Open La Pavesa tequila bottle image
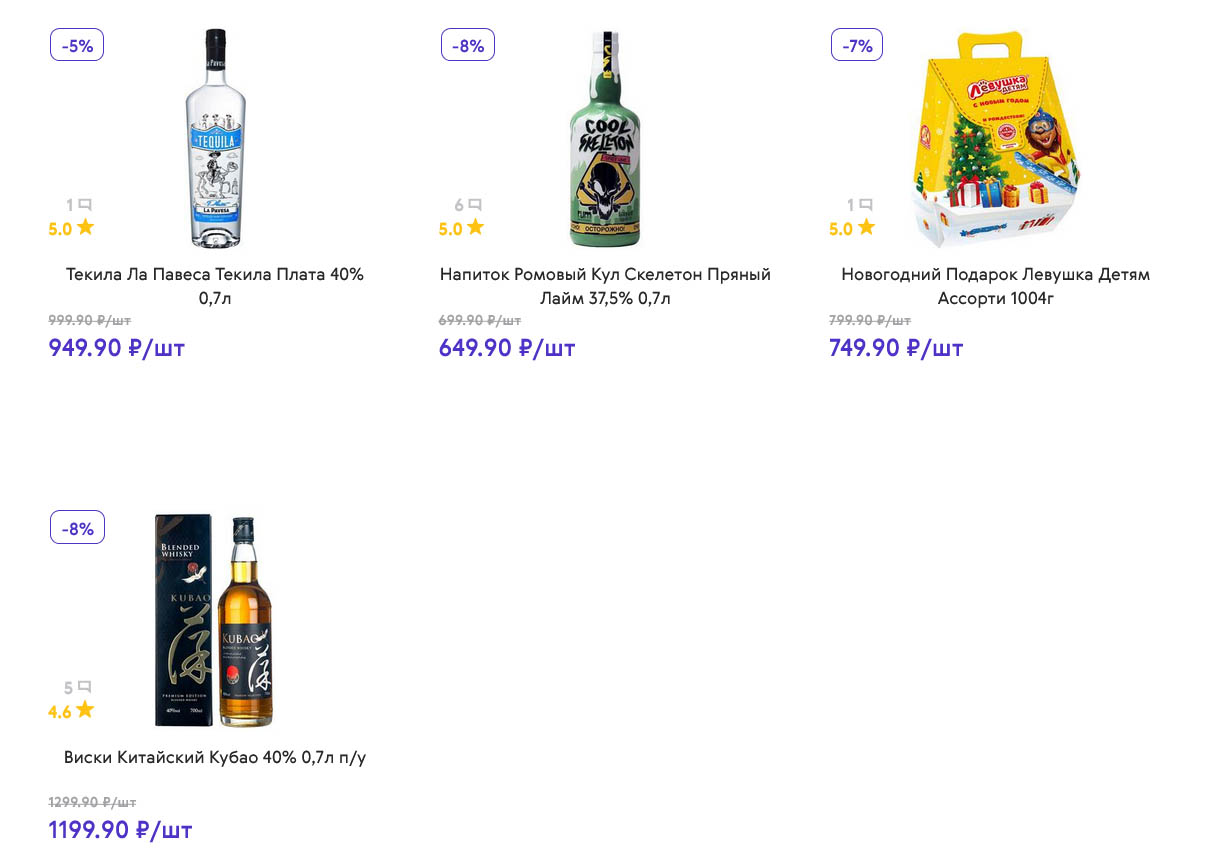Screen dimensions: 1210x866 215,138
